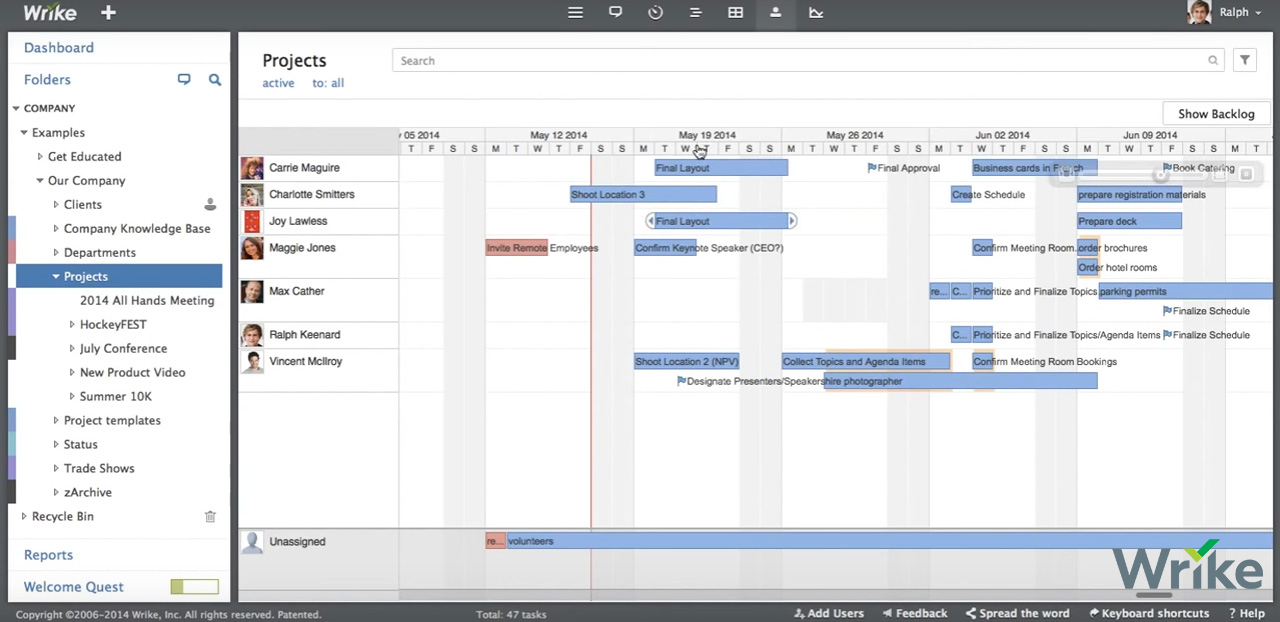Switch to the Gantt timeline view icon
The width and height of the screenshot is (1280, 622).
(695, 13)
